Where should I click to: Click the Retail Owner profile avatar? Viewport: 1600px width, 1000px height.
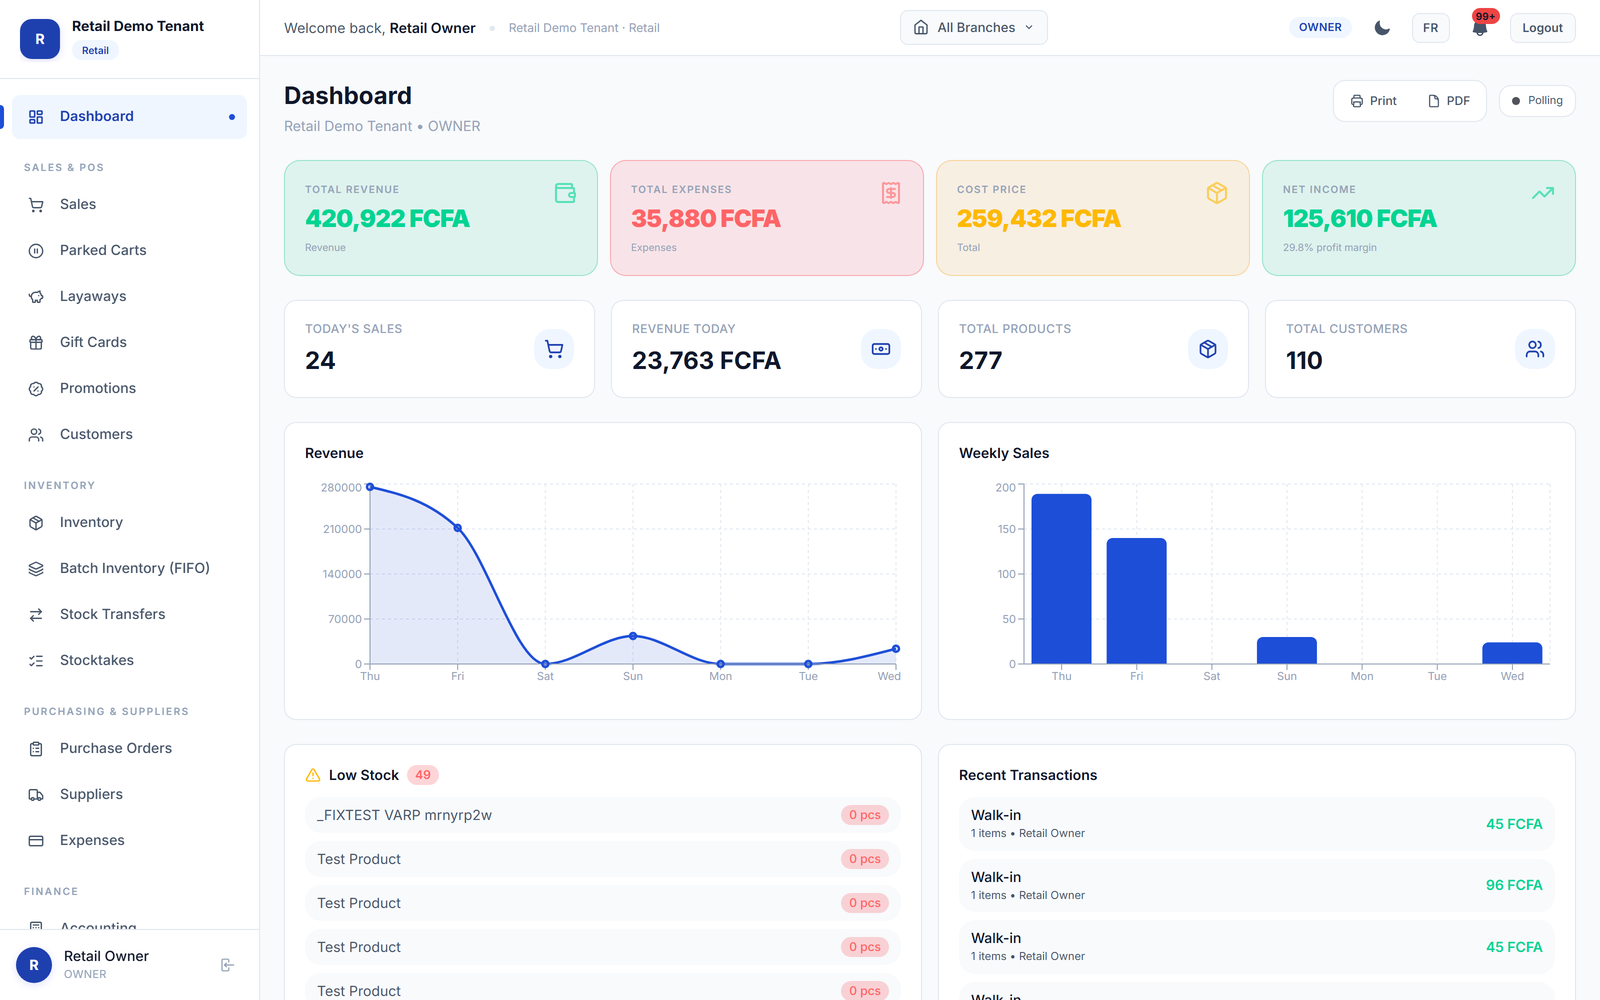34,965
